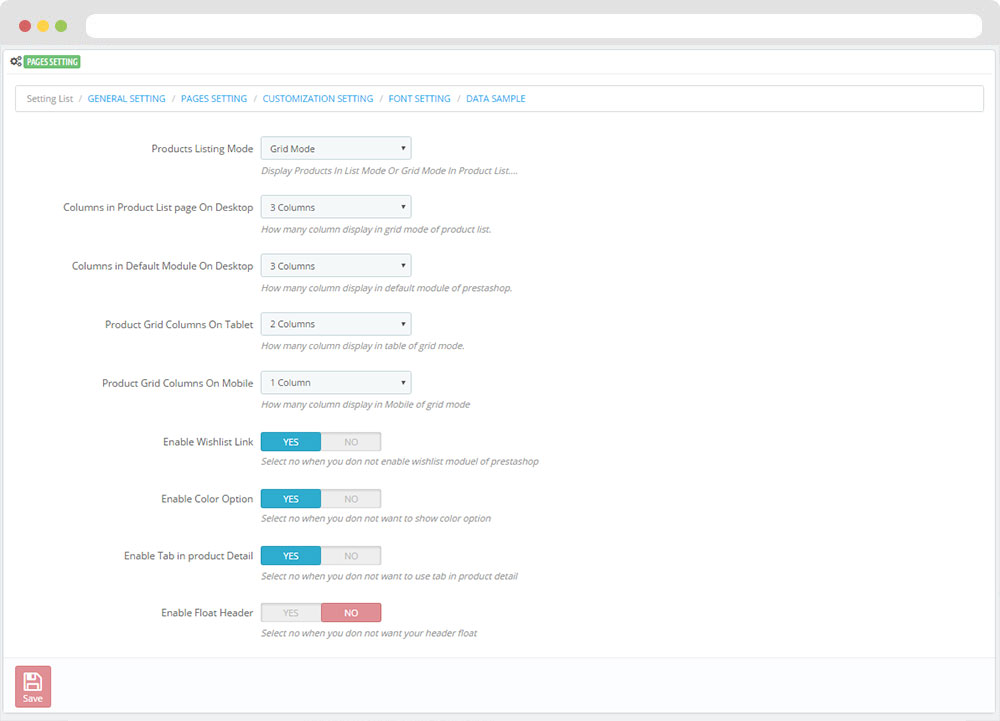Viewport: 1000px width, 721px height.
Task: Go to General Setting tab
Action: pyautogui.click(x=127, y=99)
